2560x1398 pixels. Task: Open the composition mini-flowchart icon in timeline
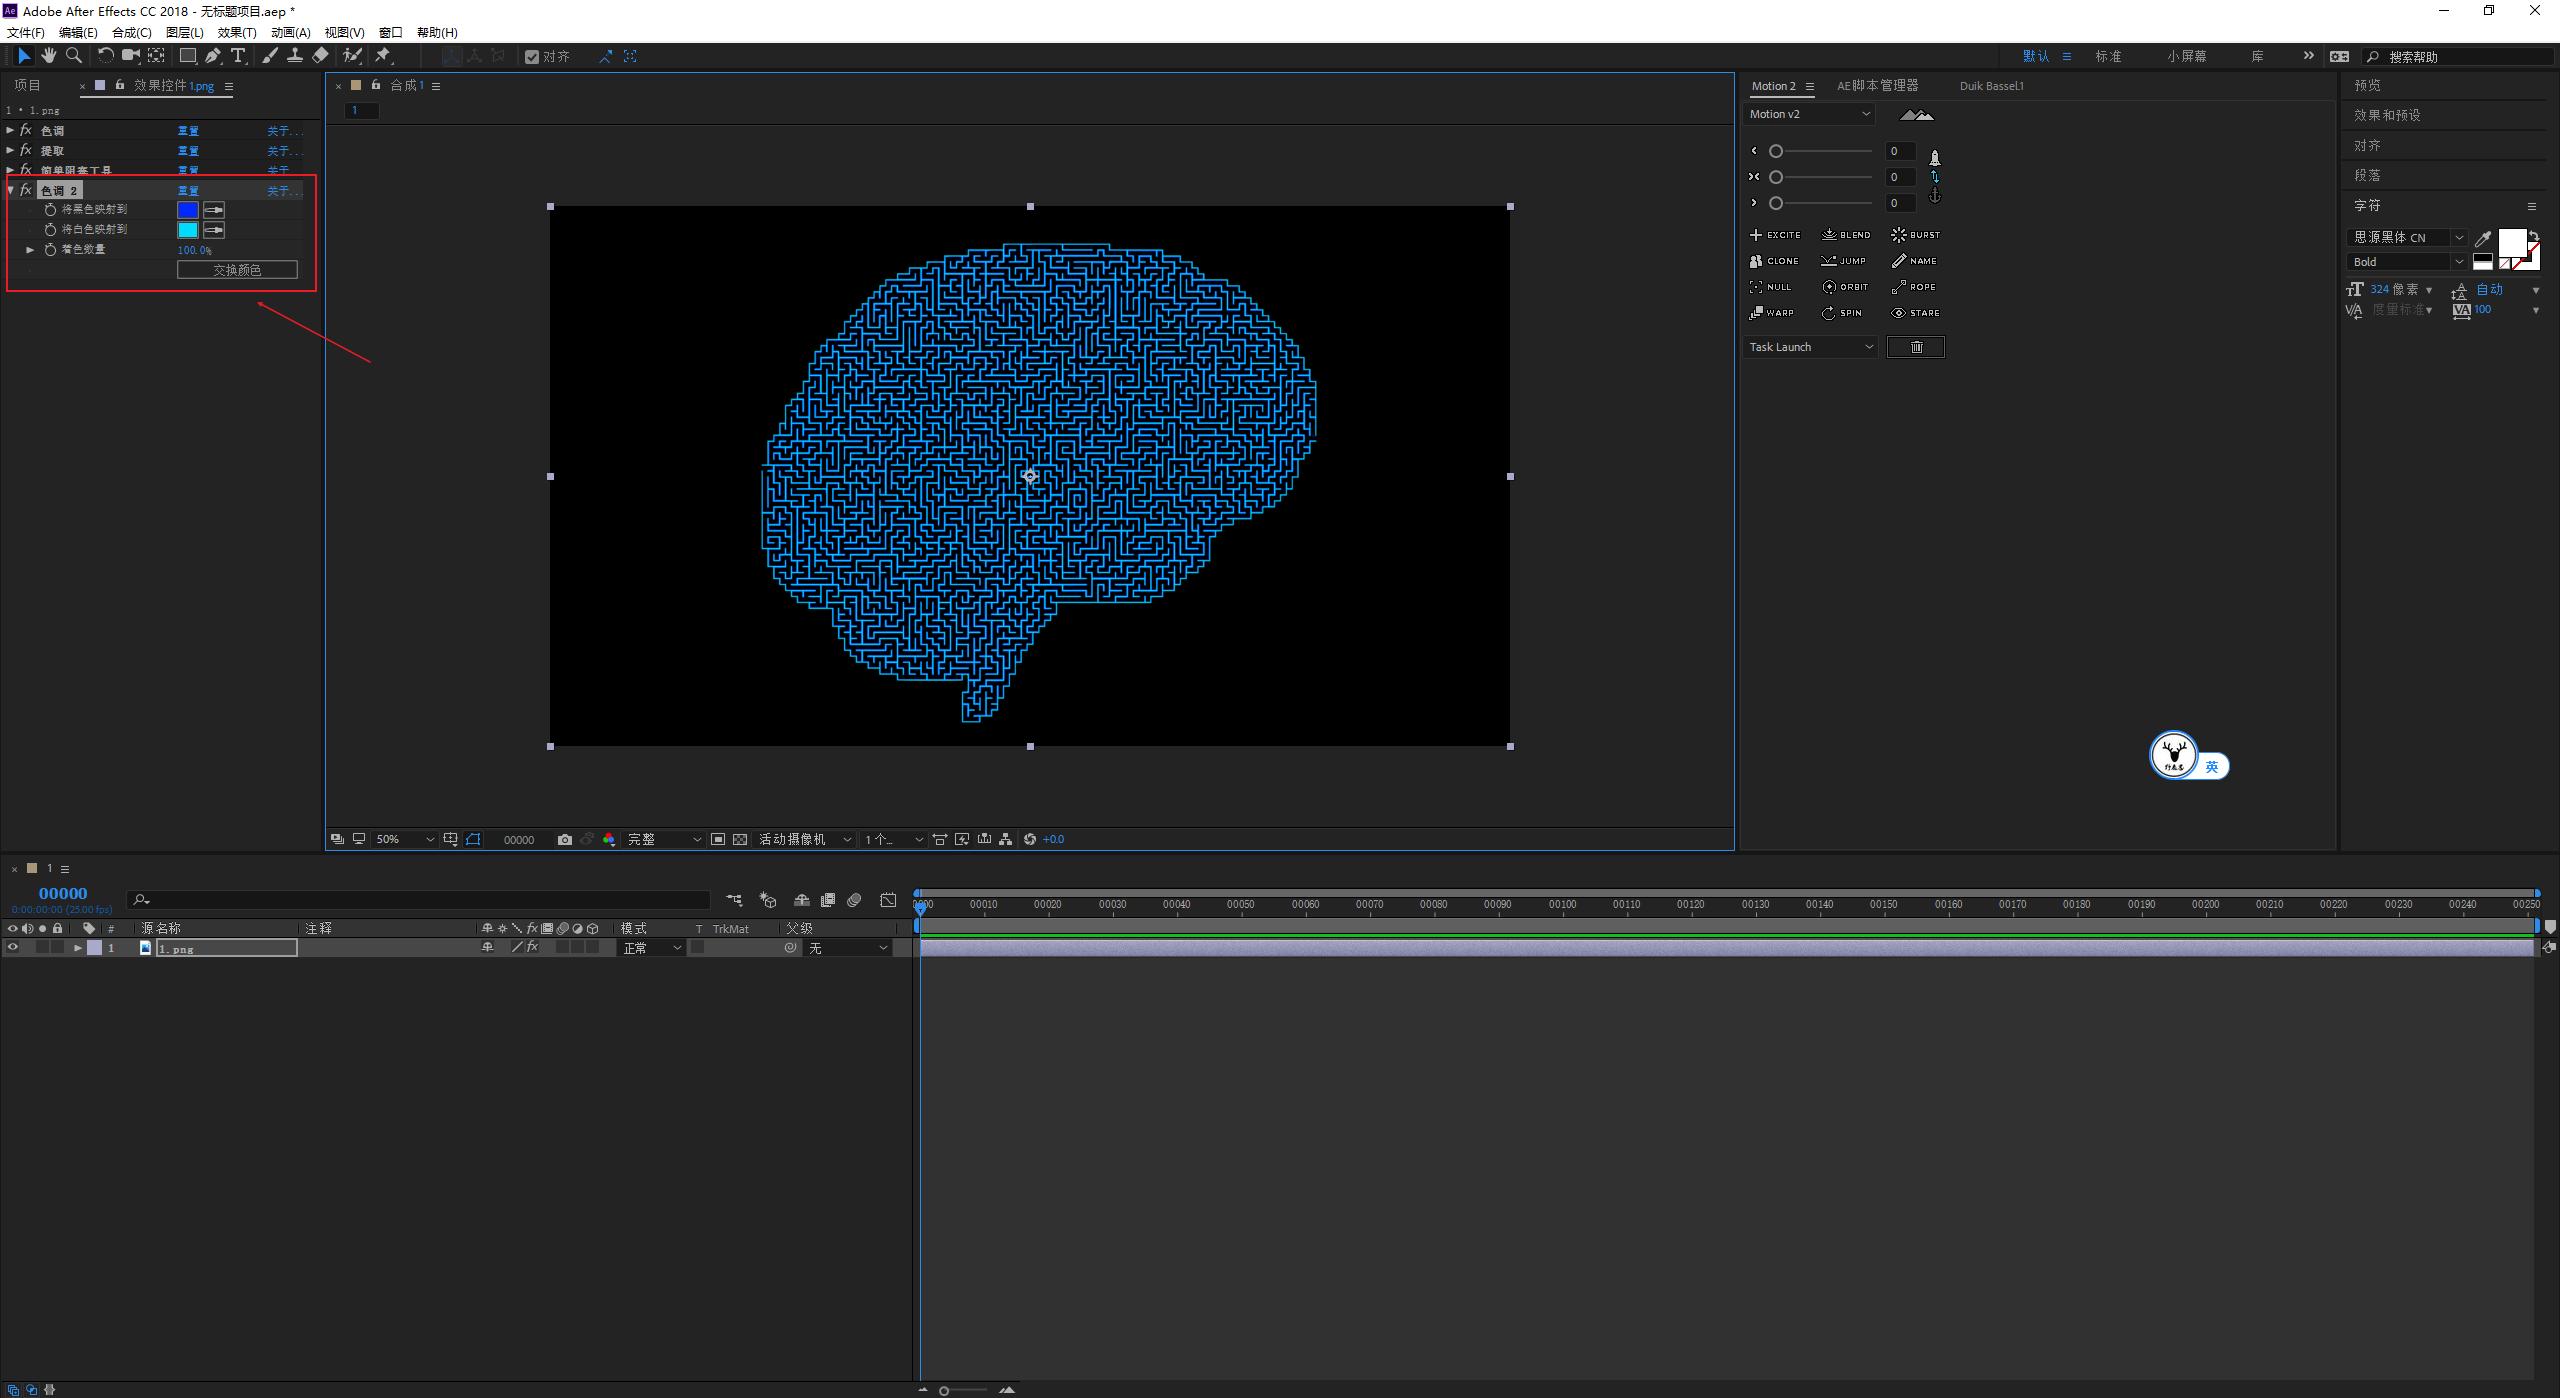coord(735,900)
